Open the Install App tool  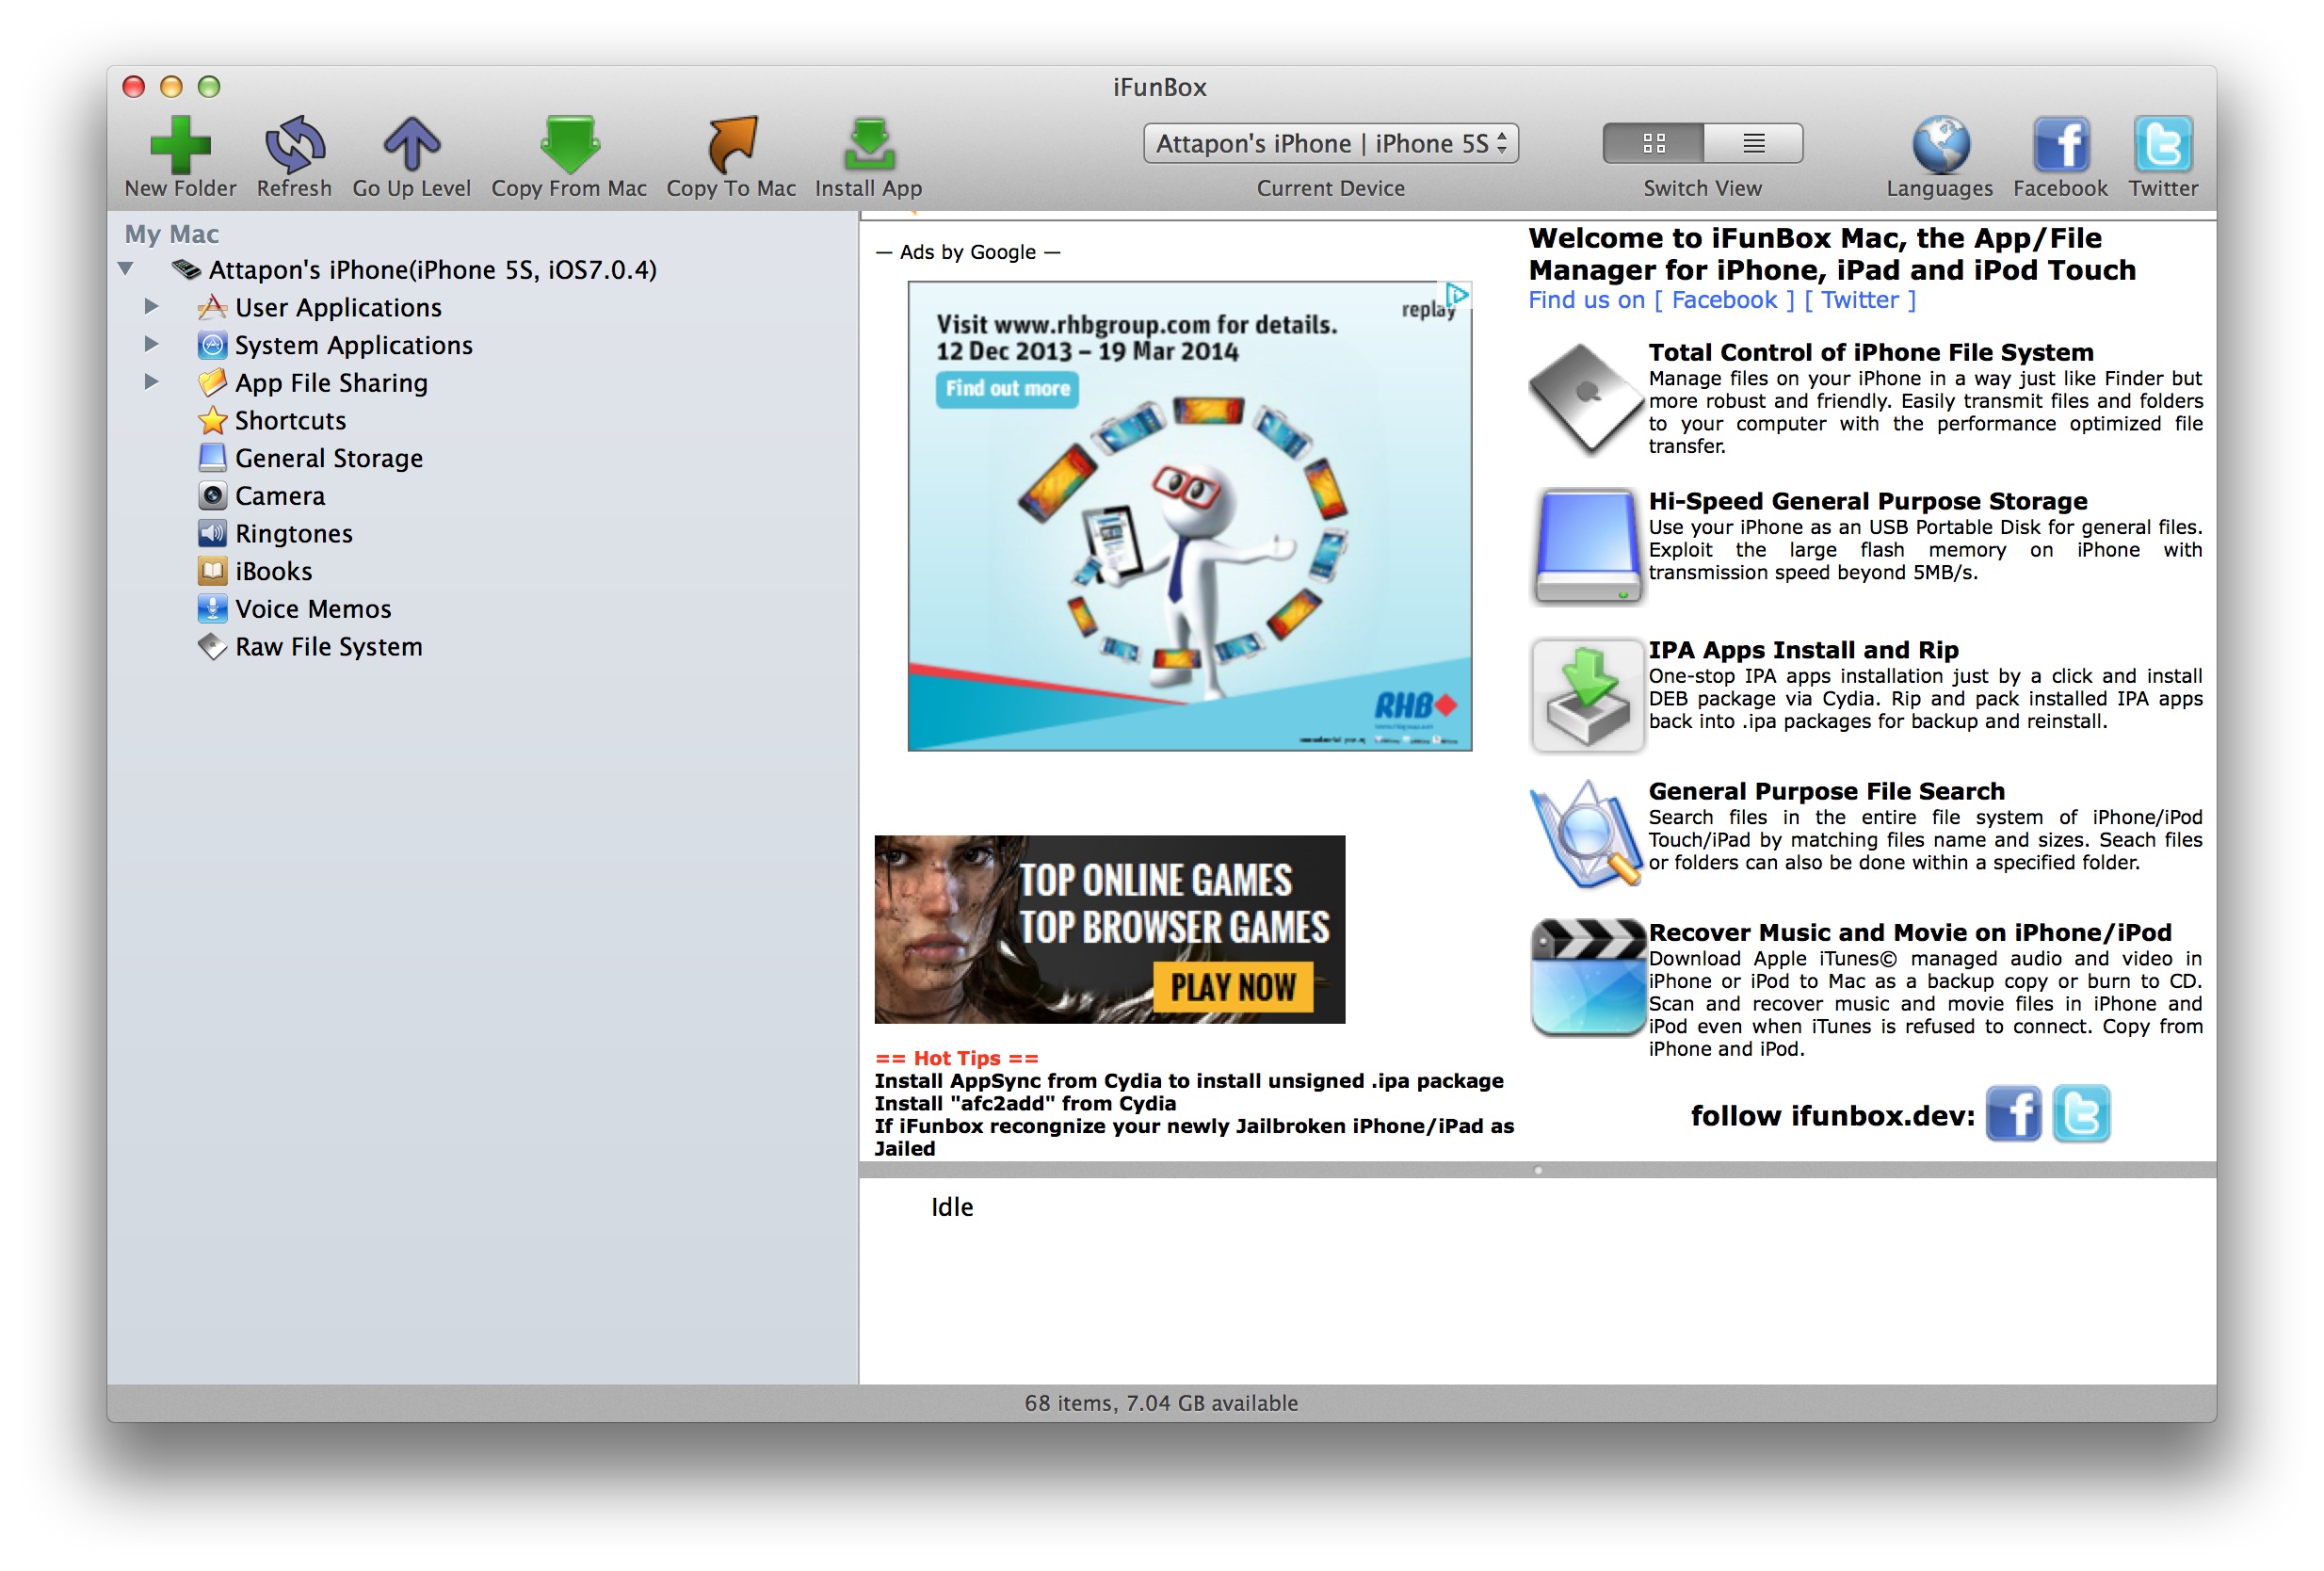(x=869, y=145)
